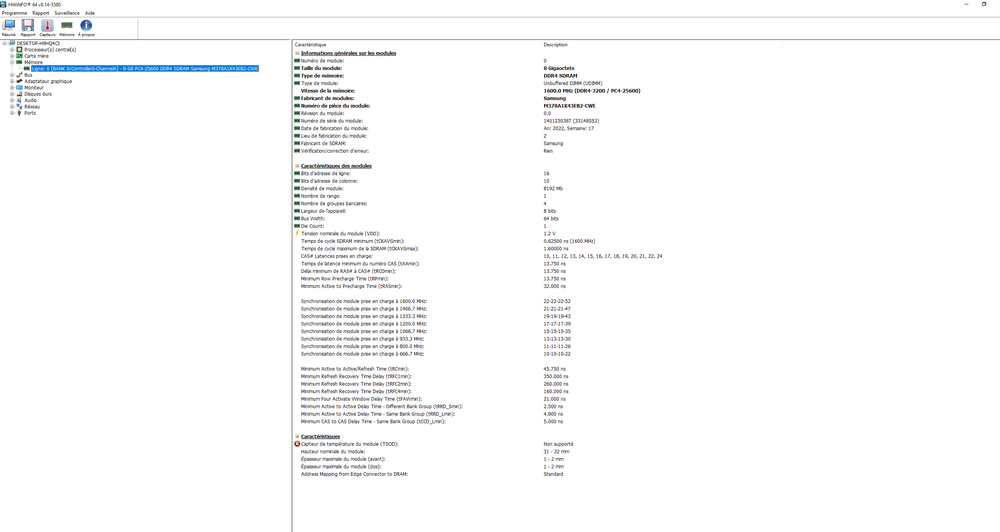Image resolution: width=1000 pixels, height=532 pixels.
Task: Open the Aide menu
Action: coord(90,13)
